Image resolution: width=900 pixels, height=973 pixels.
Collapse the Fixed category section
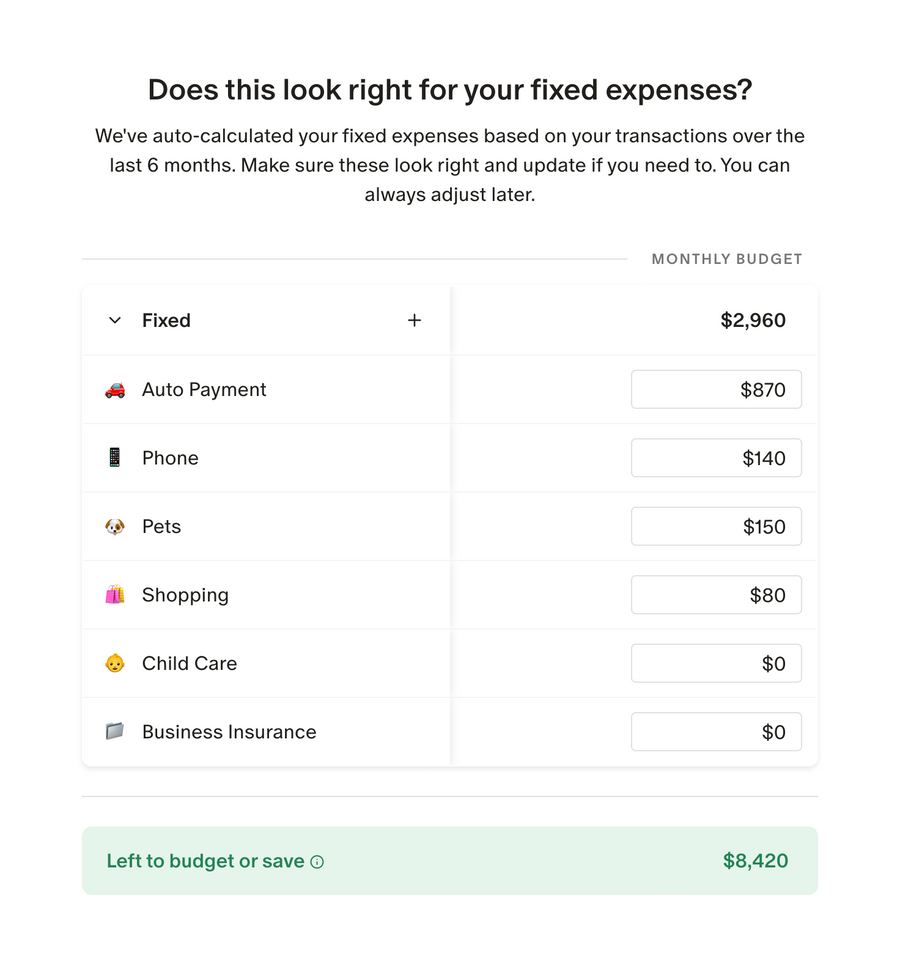pyautogui.click(x=114, y=320)
